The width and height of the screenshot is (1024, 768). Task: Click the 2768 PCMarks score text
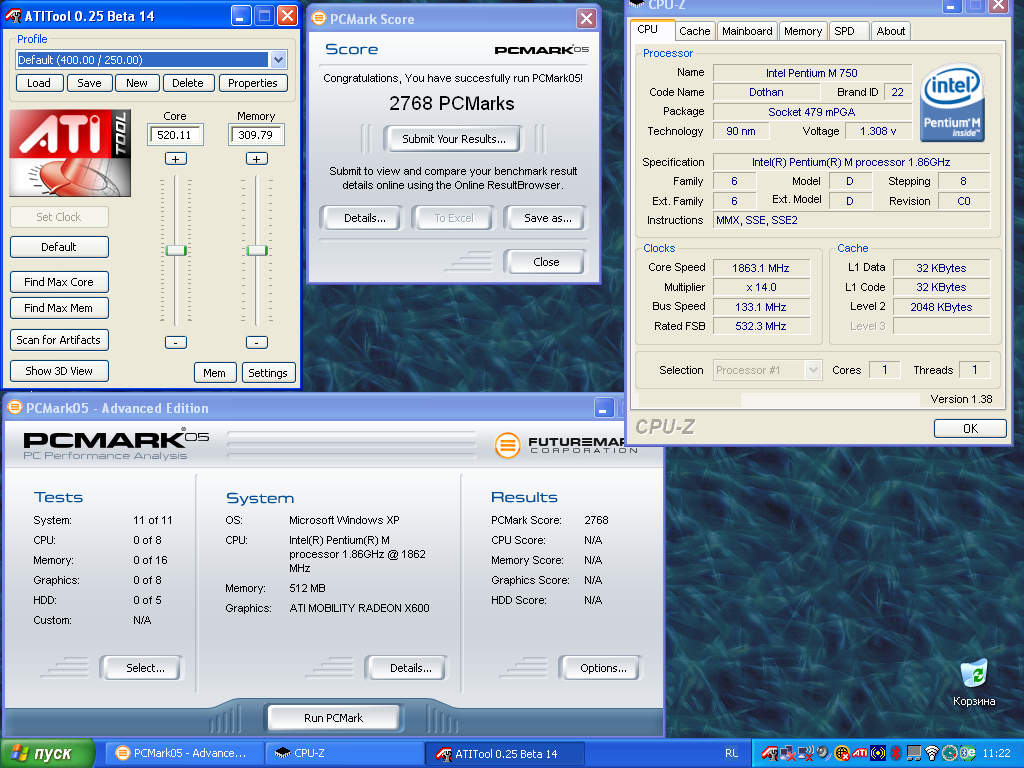[452, 103]
